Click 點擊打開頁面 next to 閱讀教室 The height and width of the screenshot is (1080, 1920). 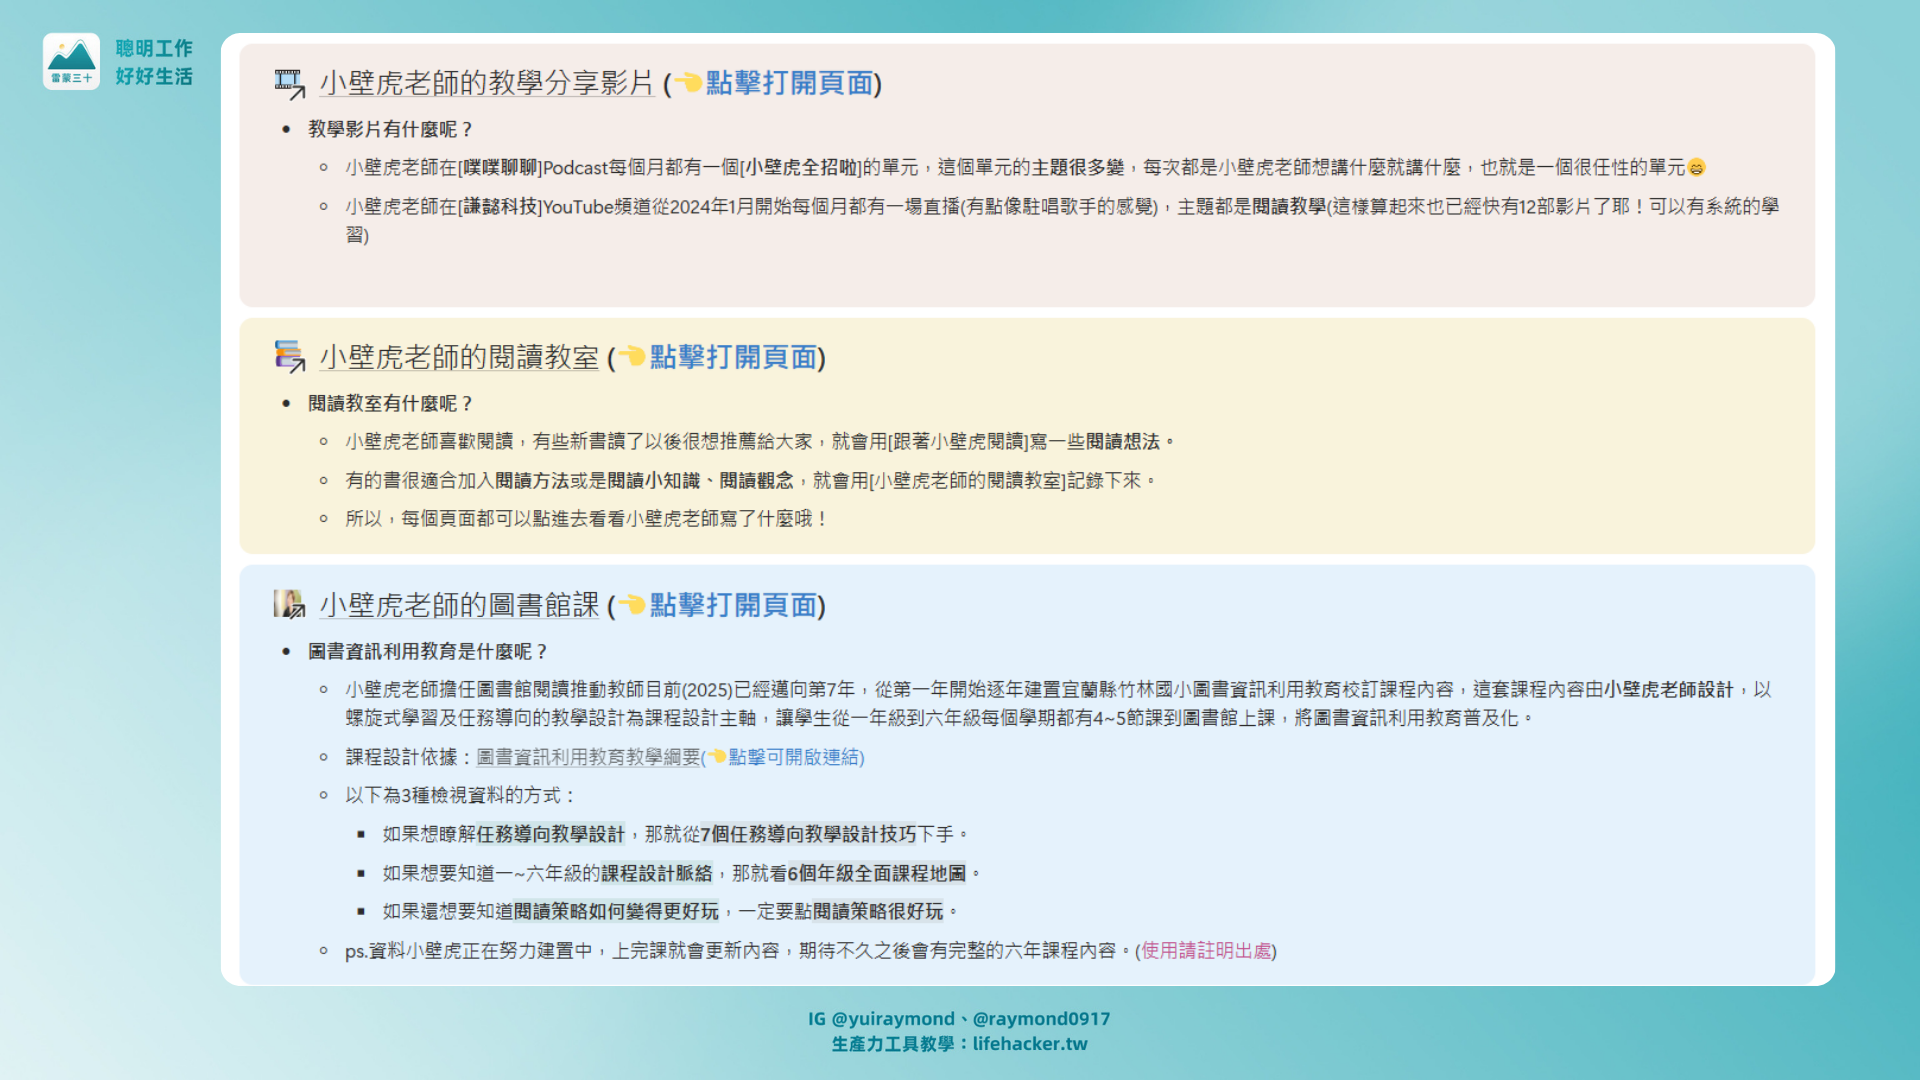tap(734, 357)
